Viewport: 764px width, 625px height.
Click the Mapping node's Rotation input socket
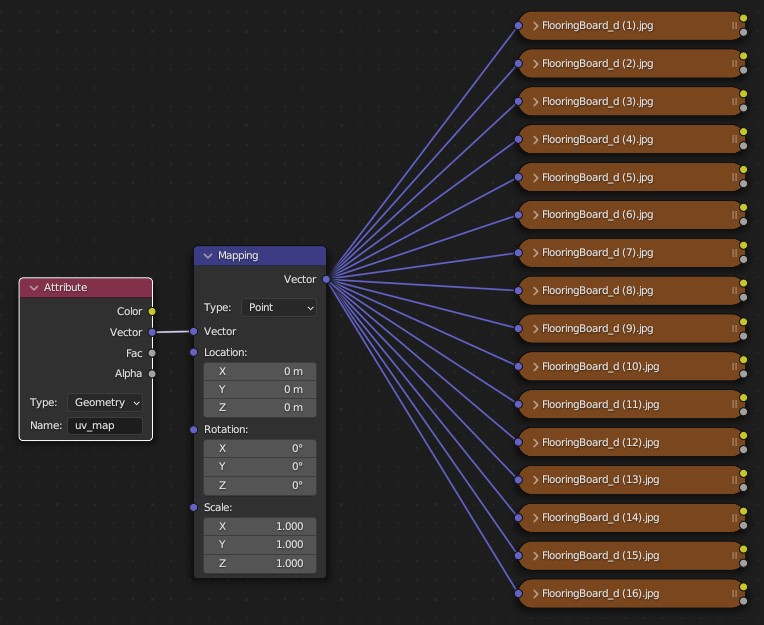tap(194, 429)
